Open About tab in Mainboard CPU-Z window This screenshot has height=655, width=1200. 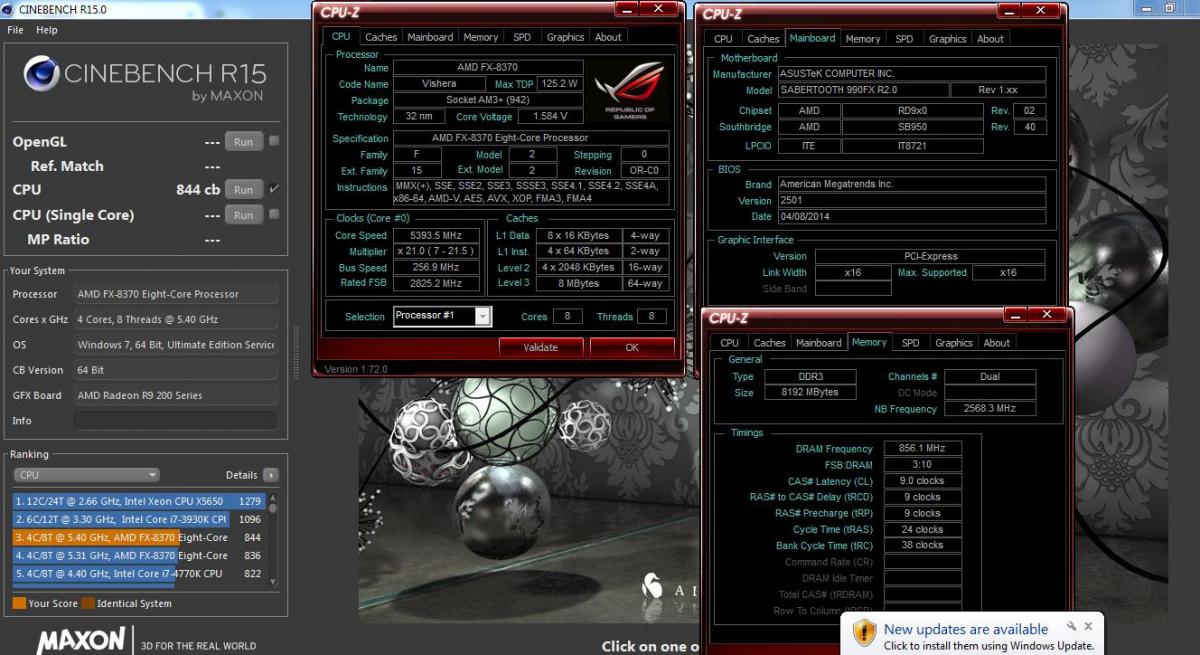pyautogui.click(x=990, y=39)
